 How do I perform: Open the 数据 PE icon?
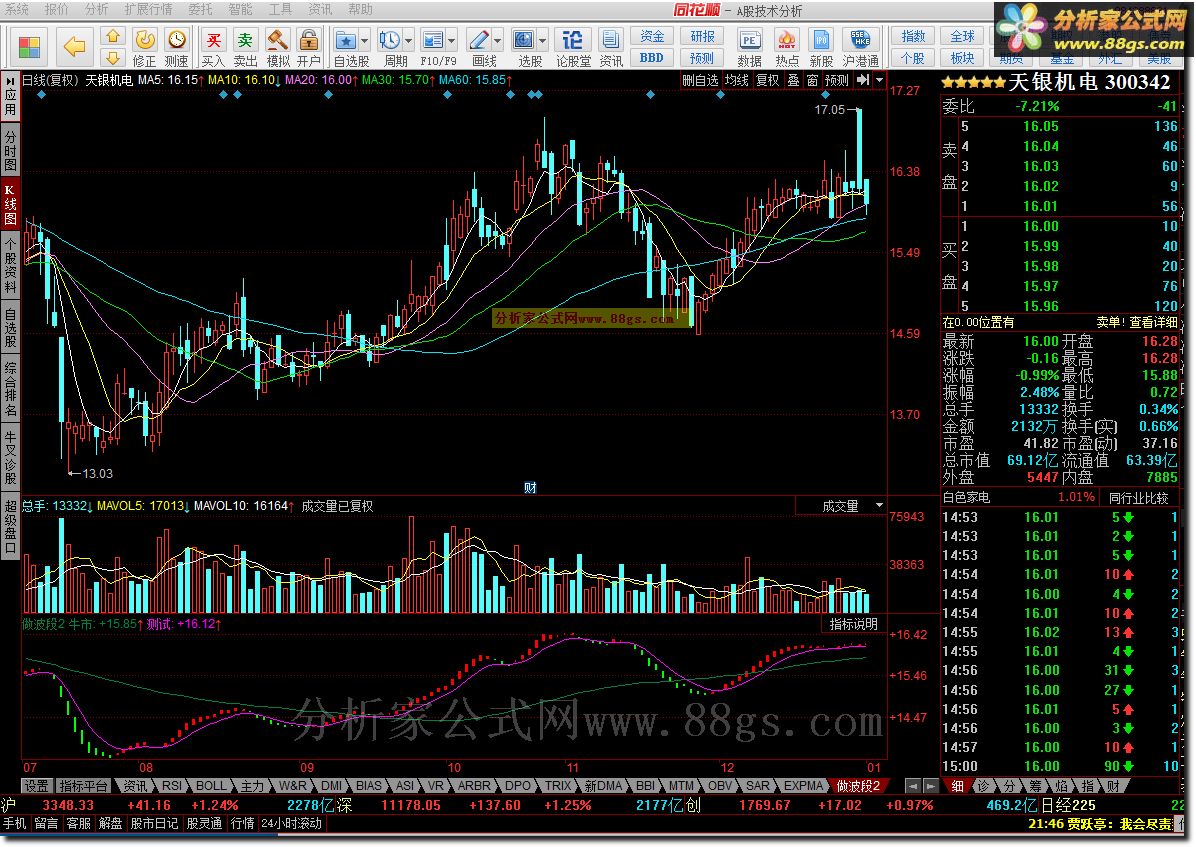(x=750, y=39)
